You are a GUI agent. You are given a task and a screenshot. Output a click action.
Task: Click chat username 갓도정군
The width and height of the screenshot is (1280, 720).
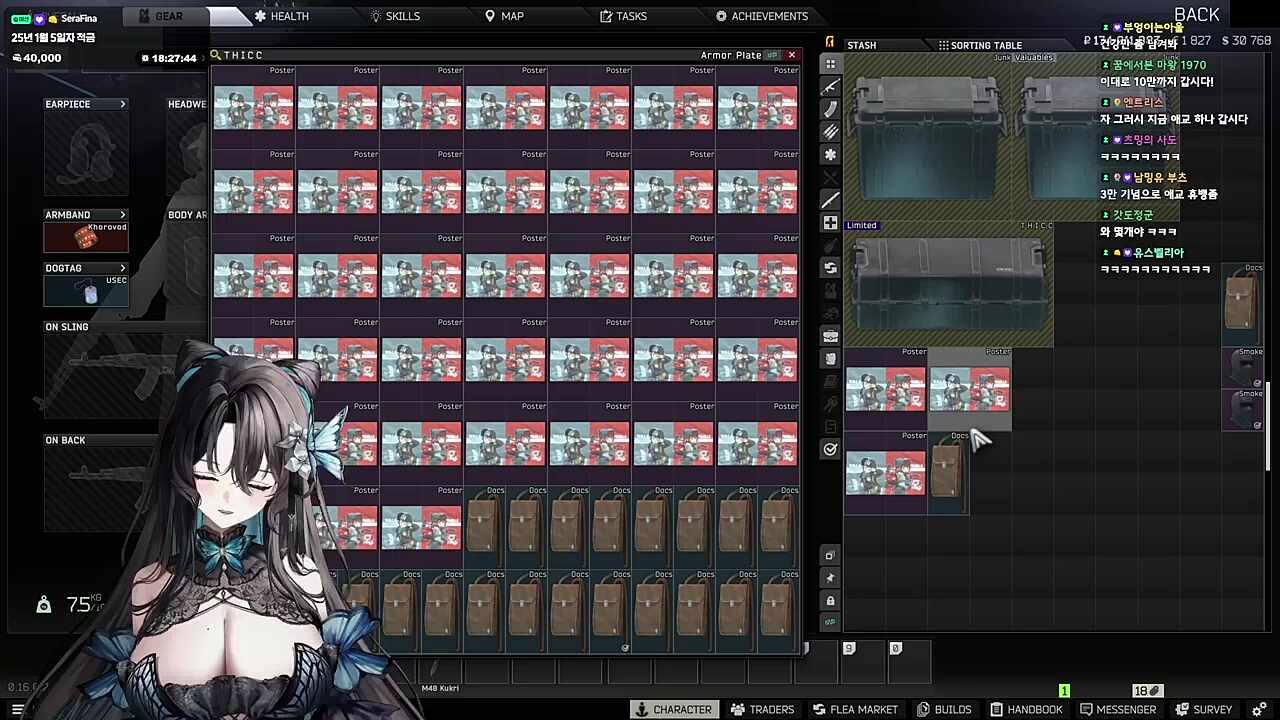(1133, 215)
